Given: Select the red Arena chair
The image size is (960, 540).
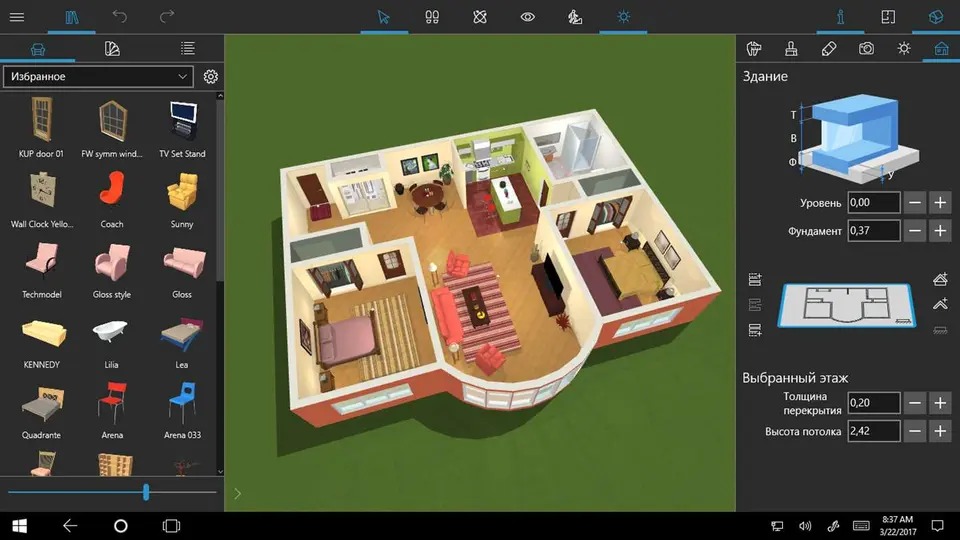Looking at the screenshot, I should pos(112,410).
